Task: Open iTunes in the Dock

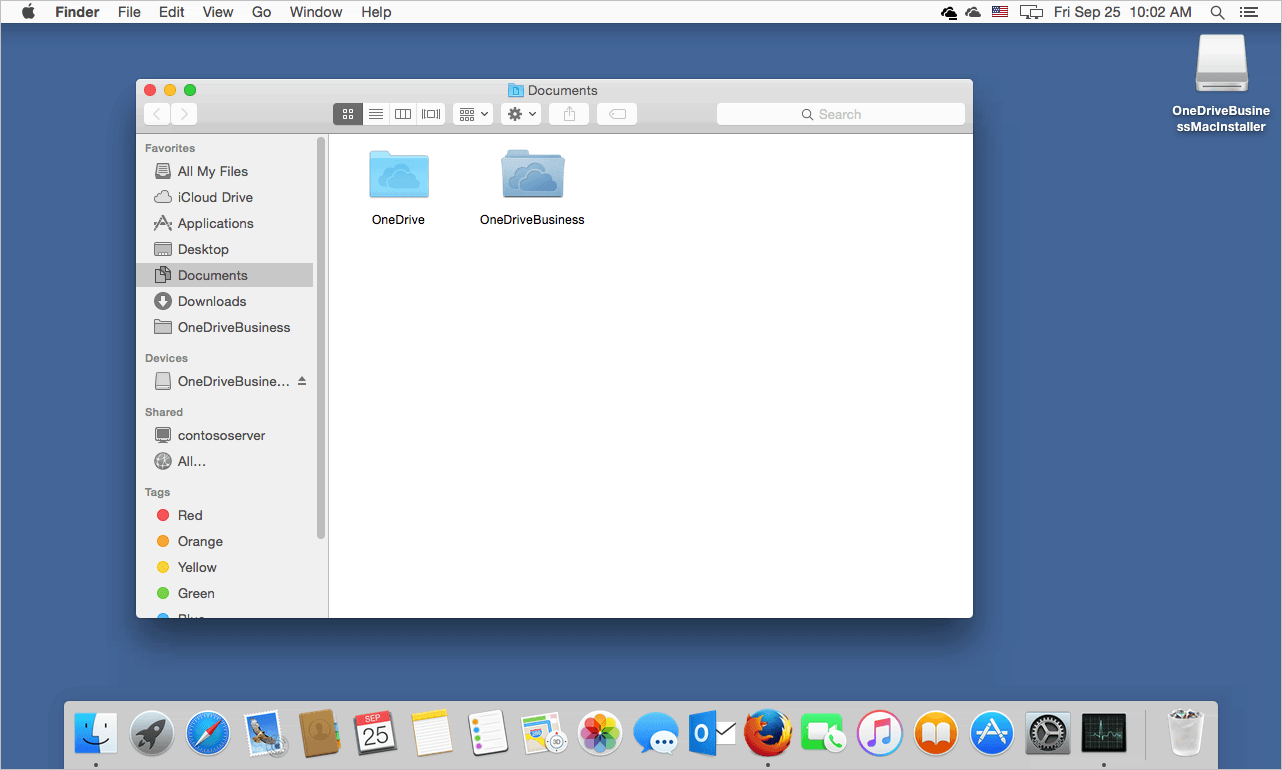Action: 880,734
